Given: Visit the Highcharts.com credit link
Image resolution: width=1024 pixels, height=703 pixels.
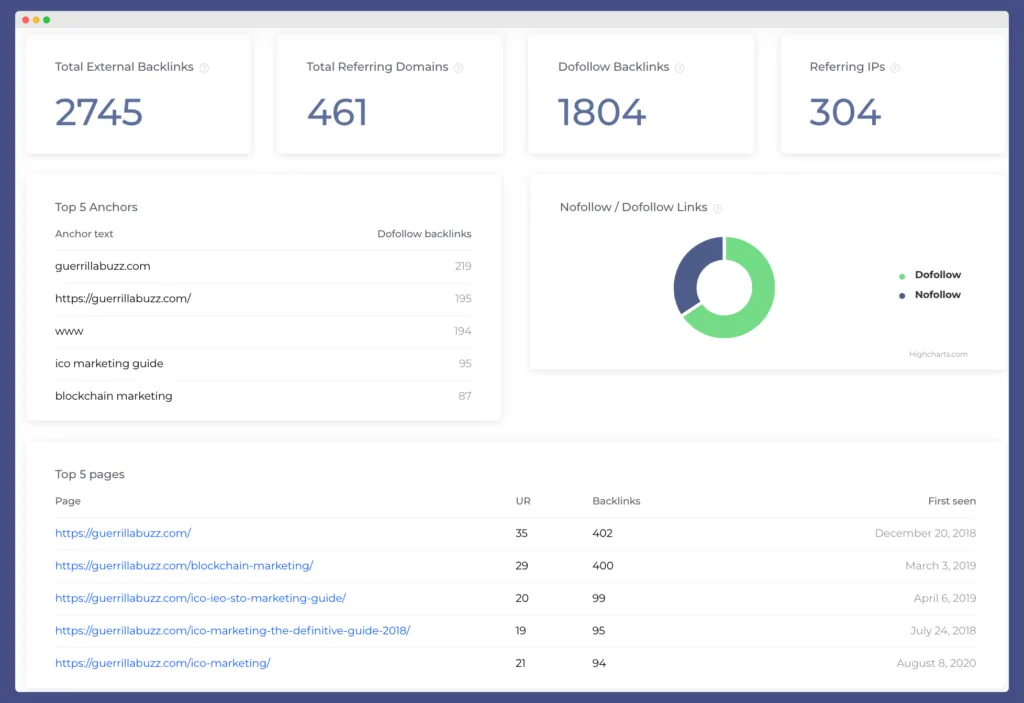Looking at the screenshot, I should (x=937, y=353).
